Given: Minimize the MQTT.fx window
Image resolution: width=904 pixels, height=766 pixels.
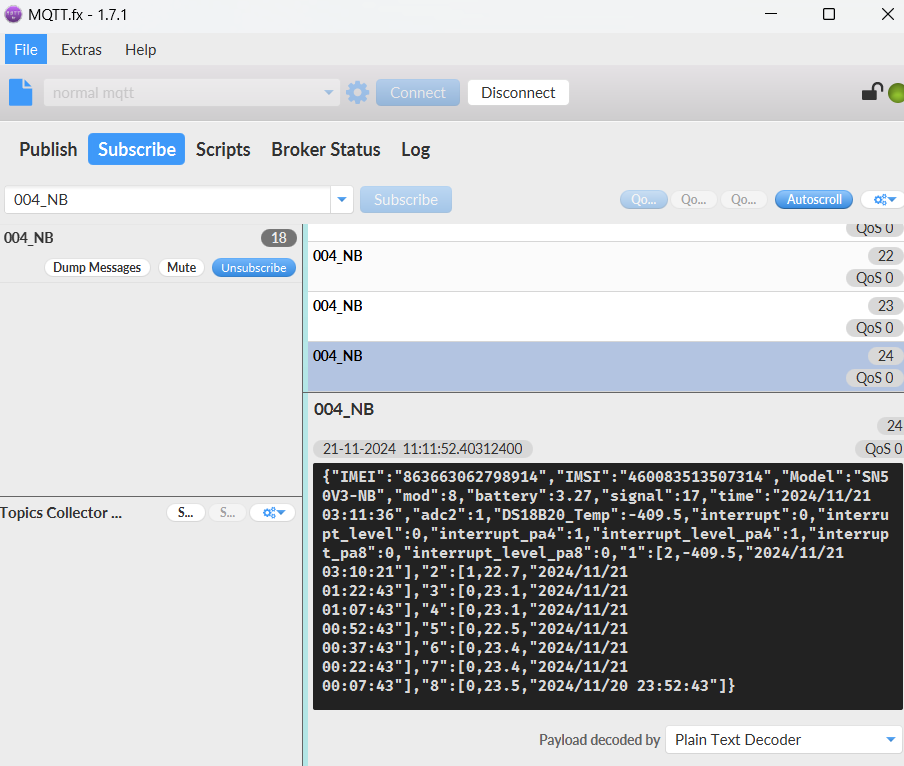Looking at the screenshot, I should click(x=771, y=14).
